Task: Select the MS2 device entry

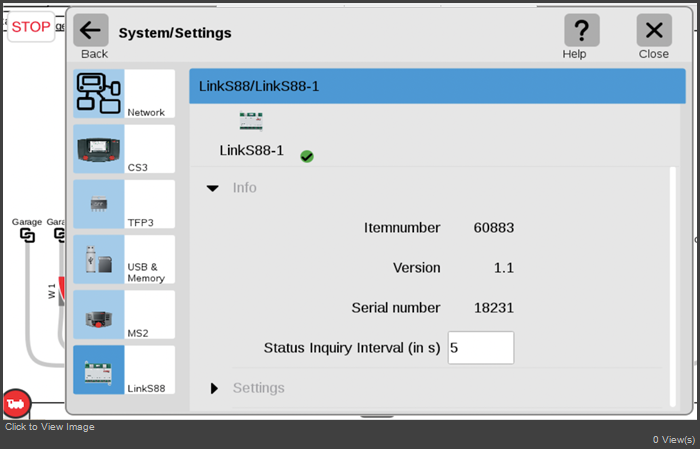Action: click(124, 315)
